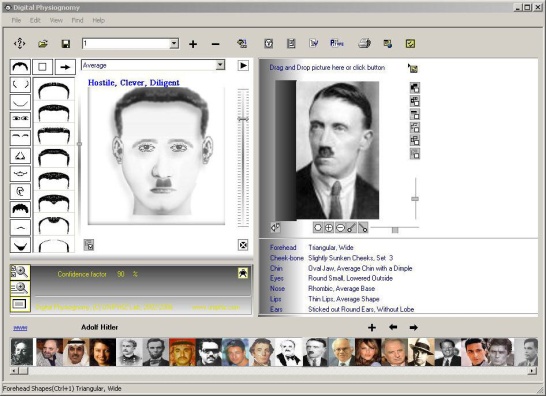Click the Eyes feature label
The width and height of the screenshot is (546, 396).
click(276, 278)
